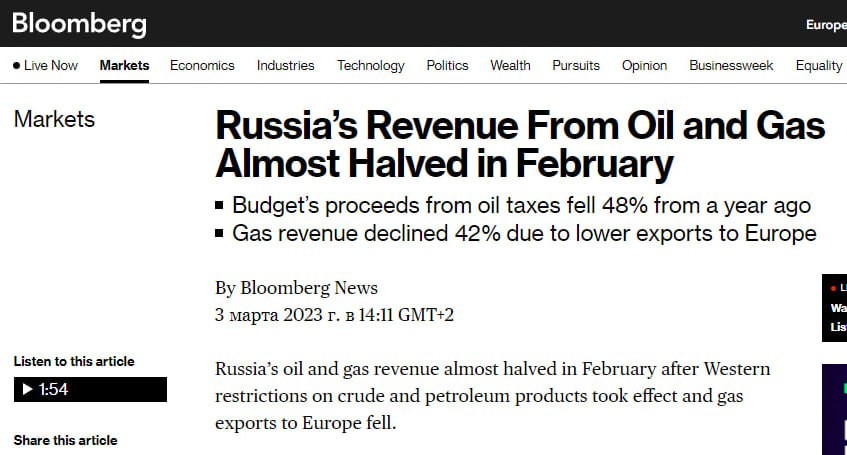The width and height of the screenshot is (847, 455).
Task: Click the 1:54 audio duration label
Action: 54,390
